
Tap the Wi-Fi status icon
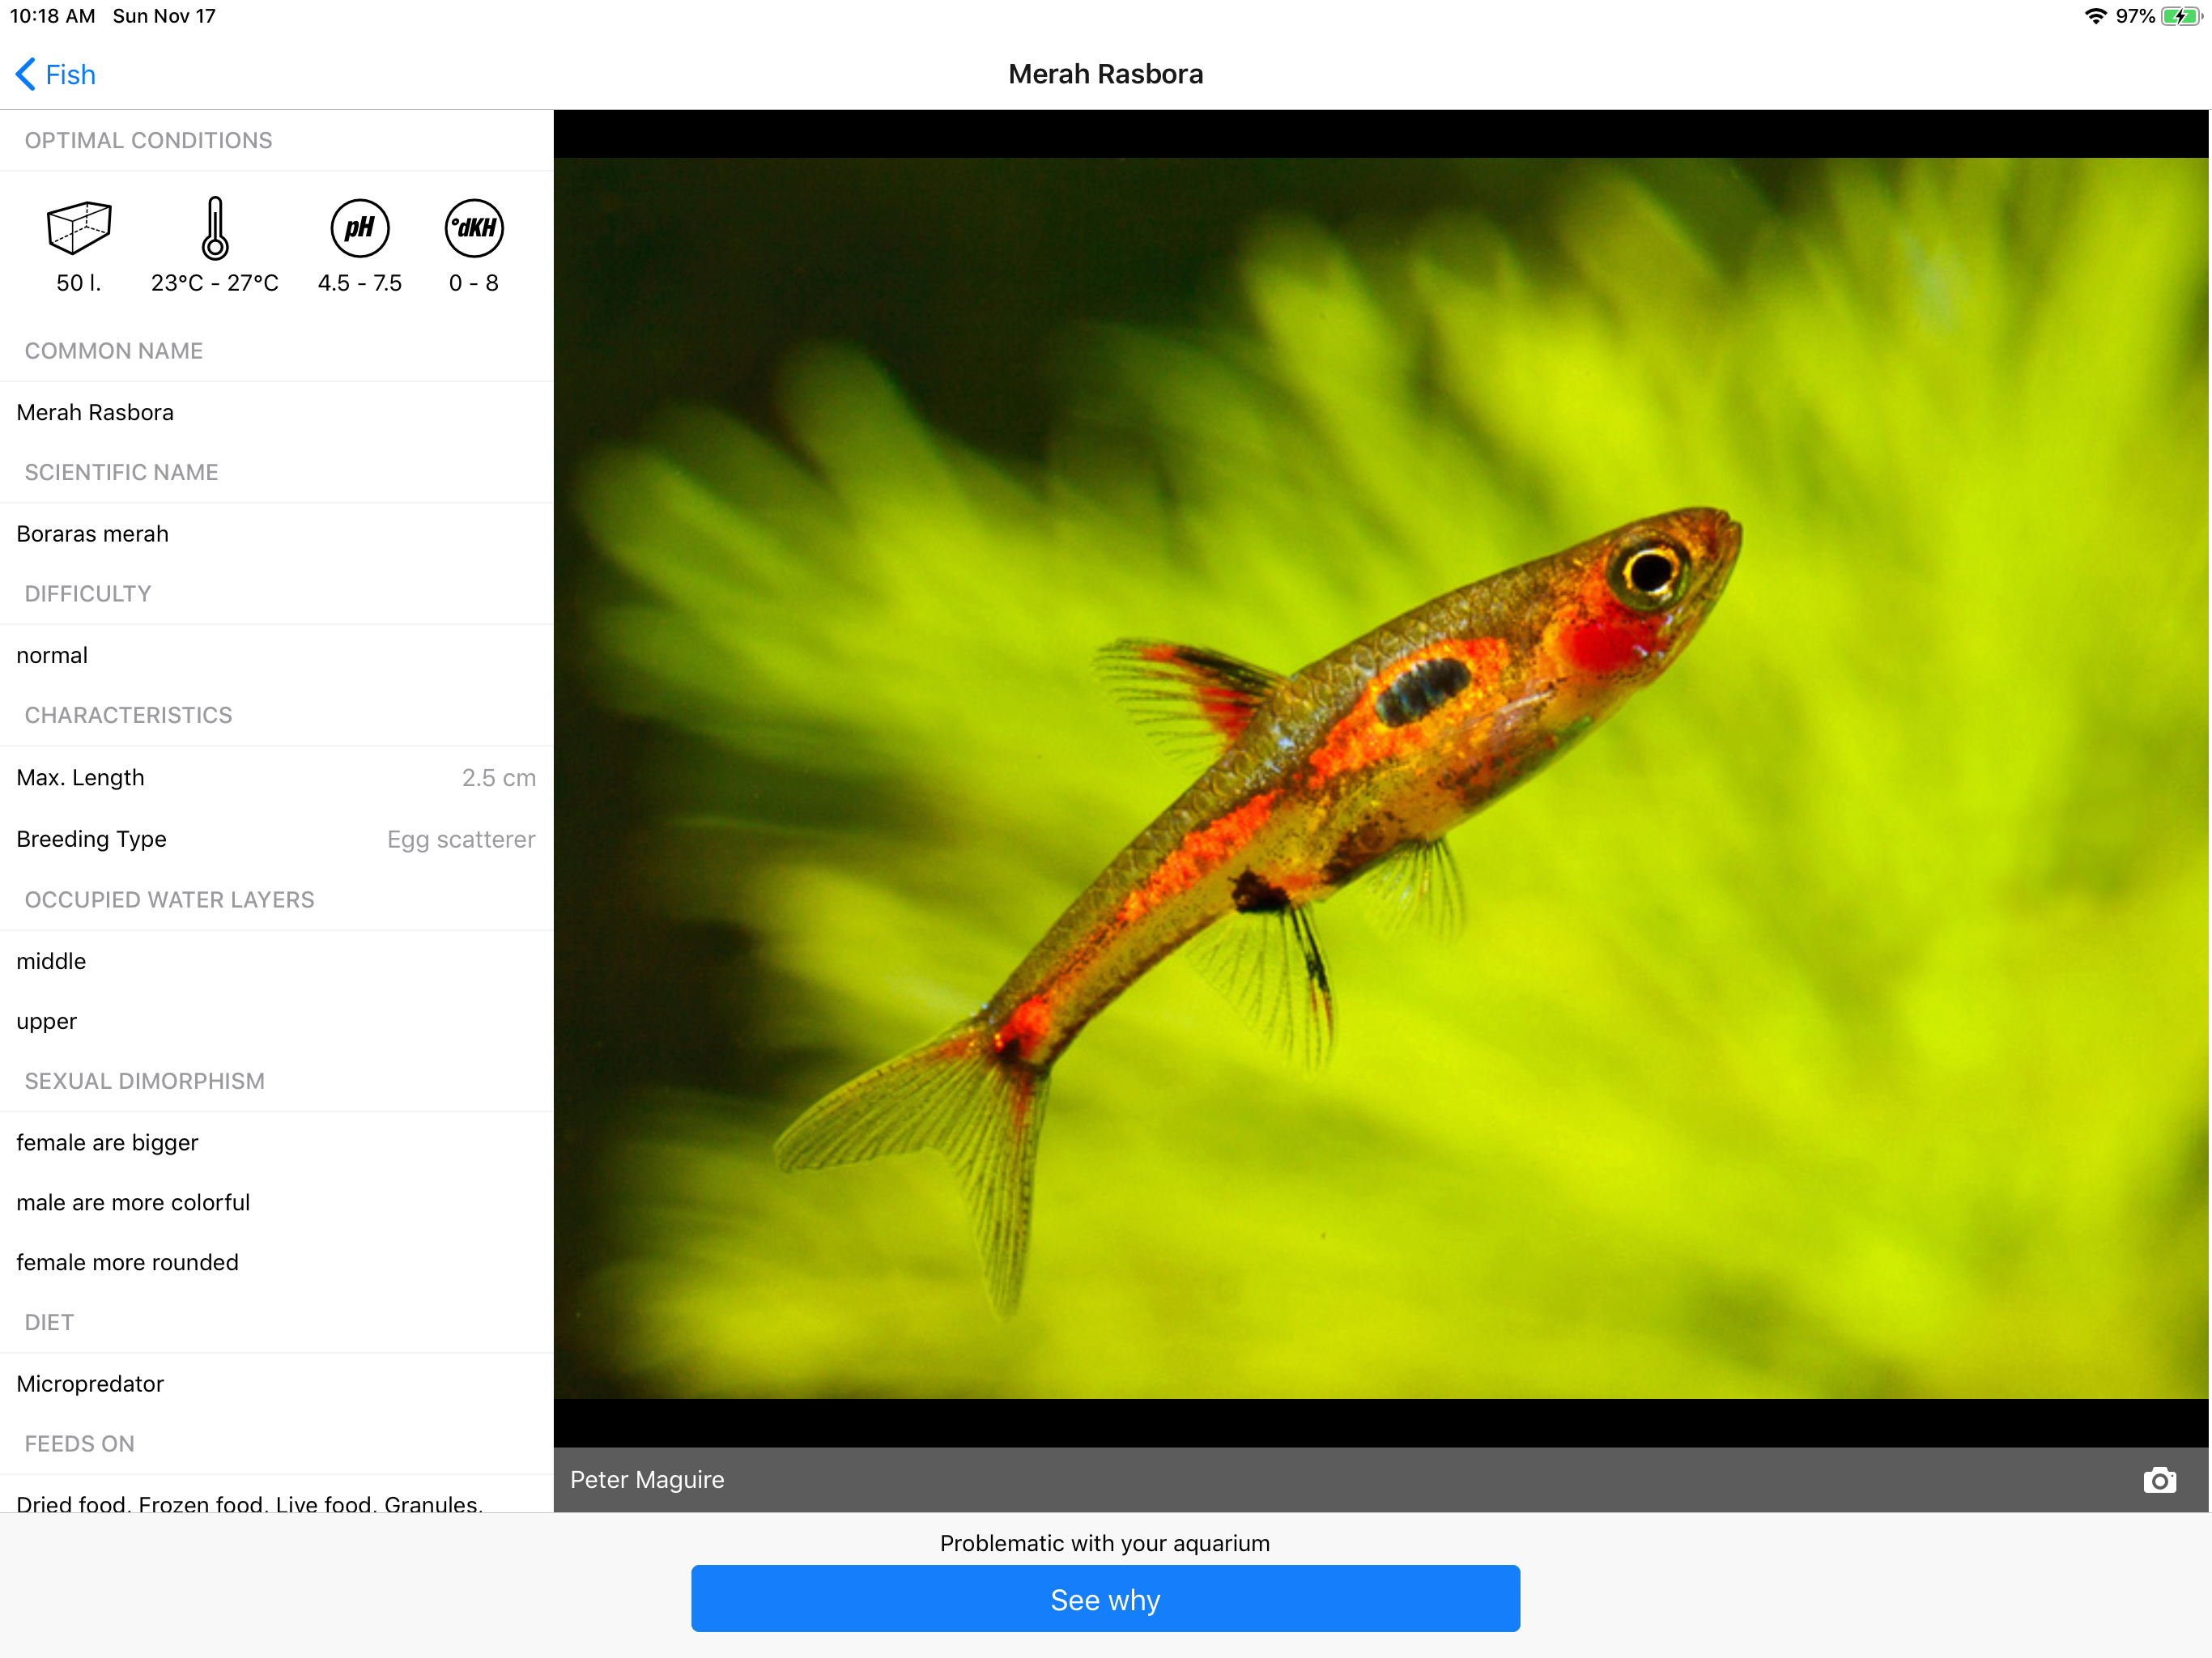pyautogui.click(x=2095, y=16)
